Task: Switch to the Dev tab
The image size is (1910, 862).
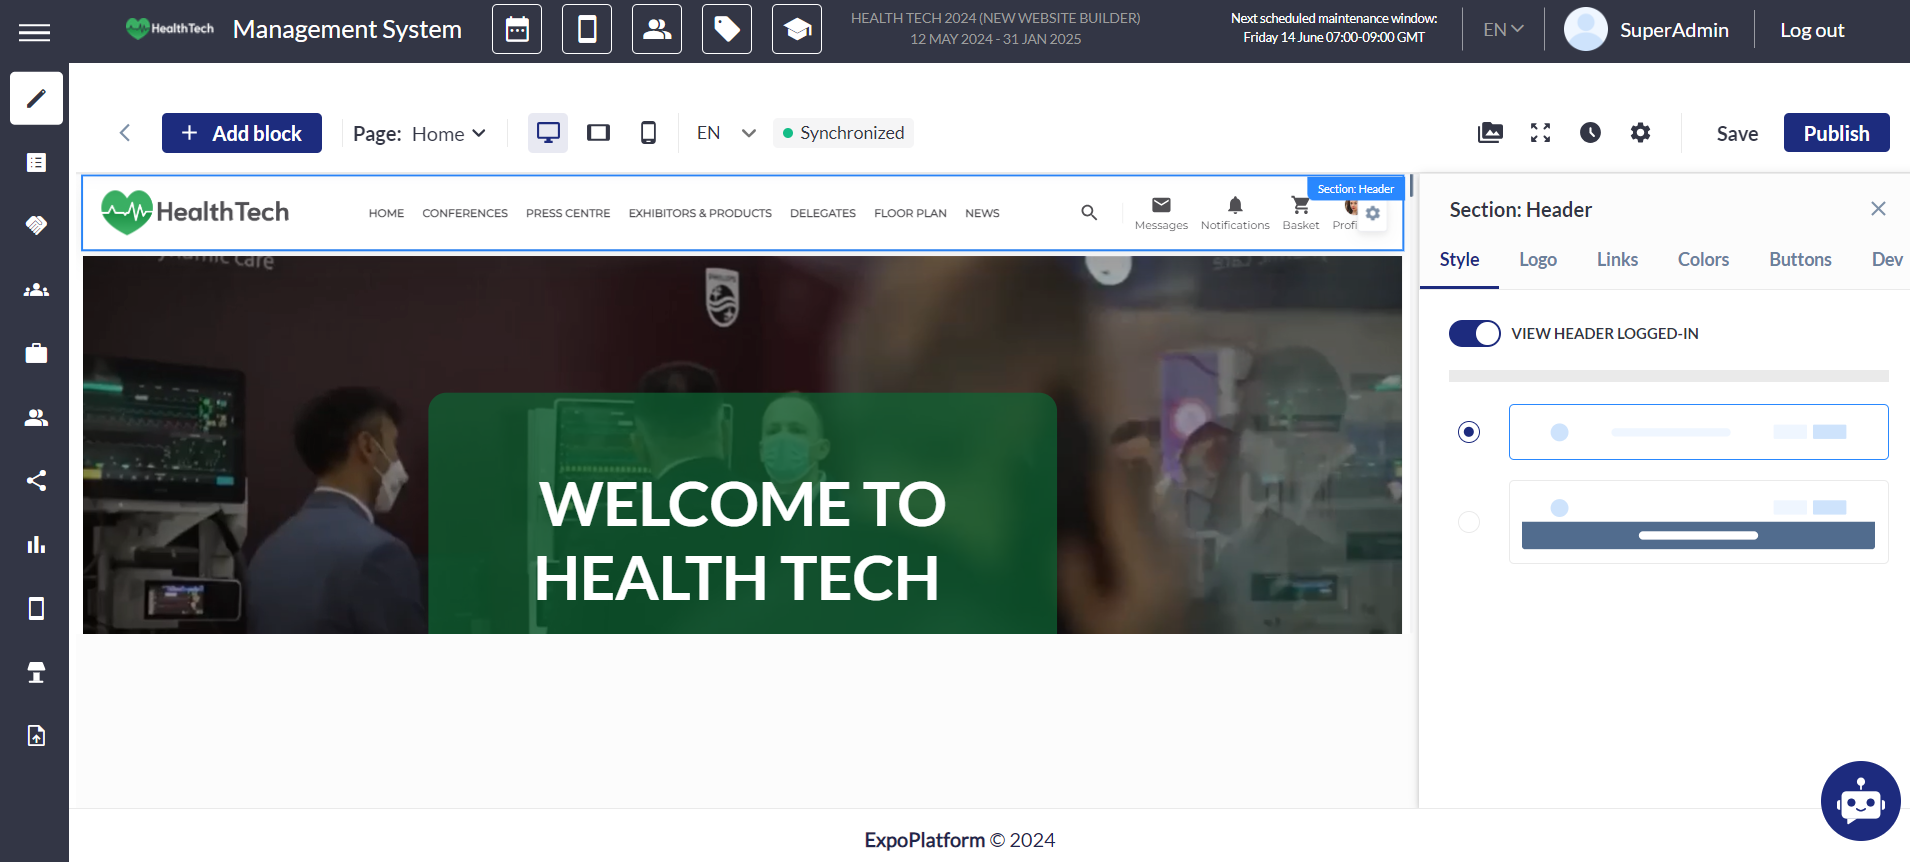Action: tap(1887, 260)
